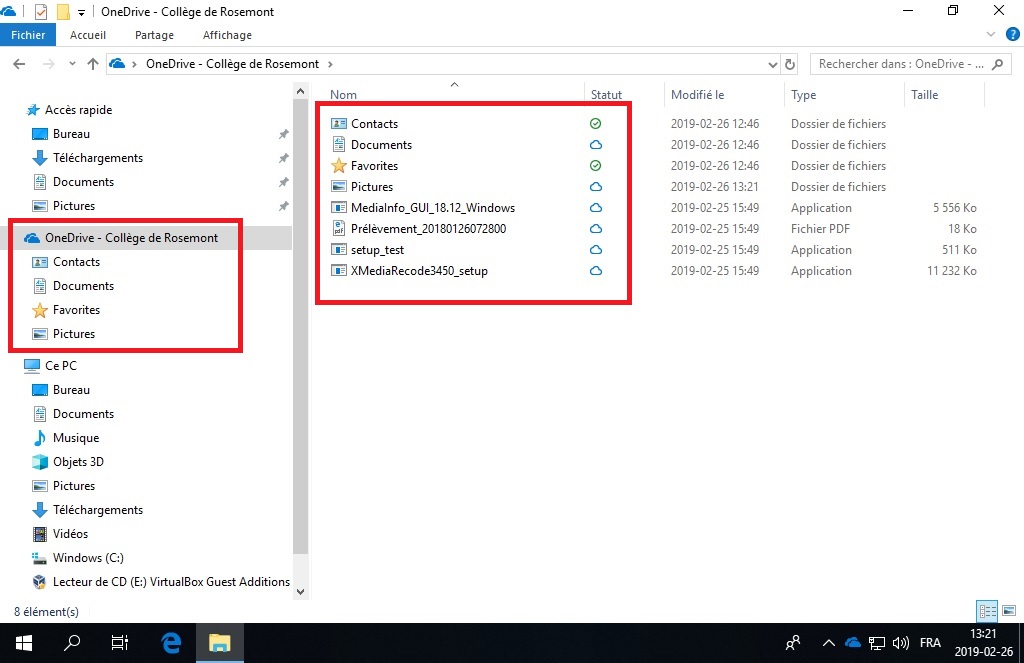Click the refresh button in address bar
Screen dimensions: 1024x663
[x=790, y=64]
